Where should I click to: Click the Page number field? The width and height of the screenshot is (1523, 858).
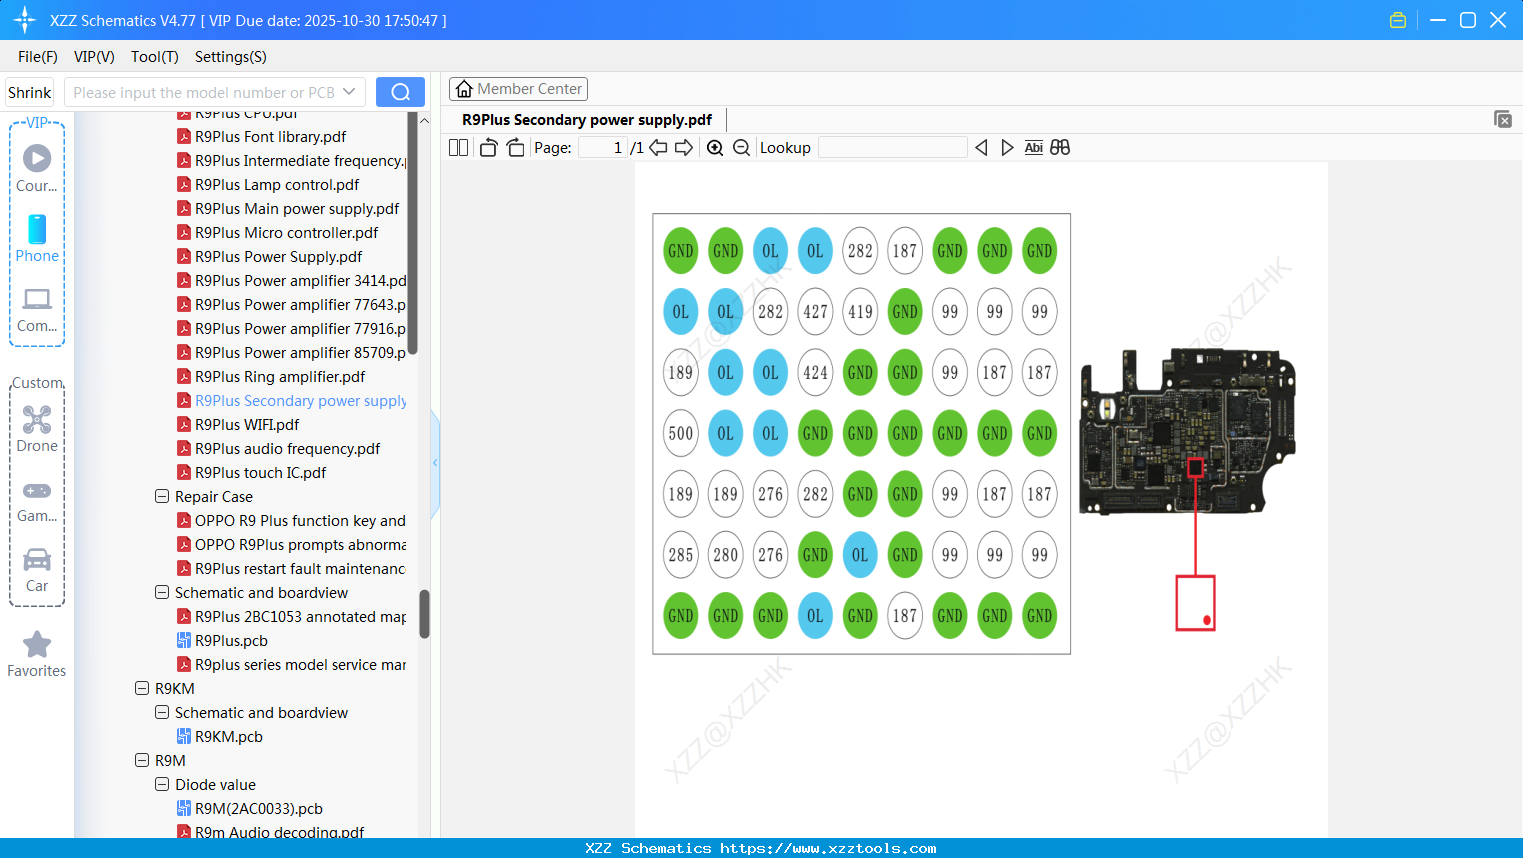pos(603,148)
